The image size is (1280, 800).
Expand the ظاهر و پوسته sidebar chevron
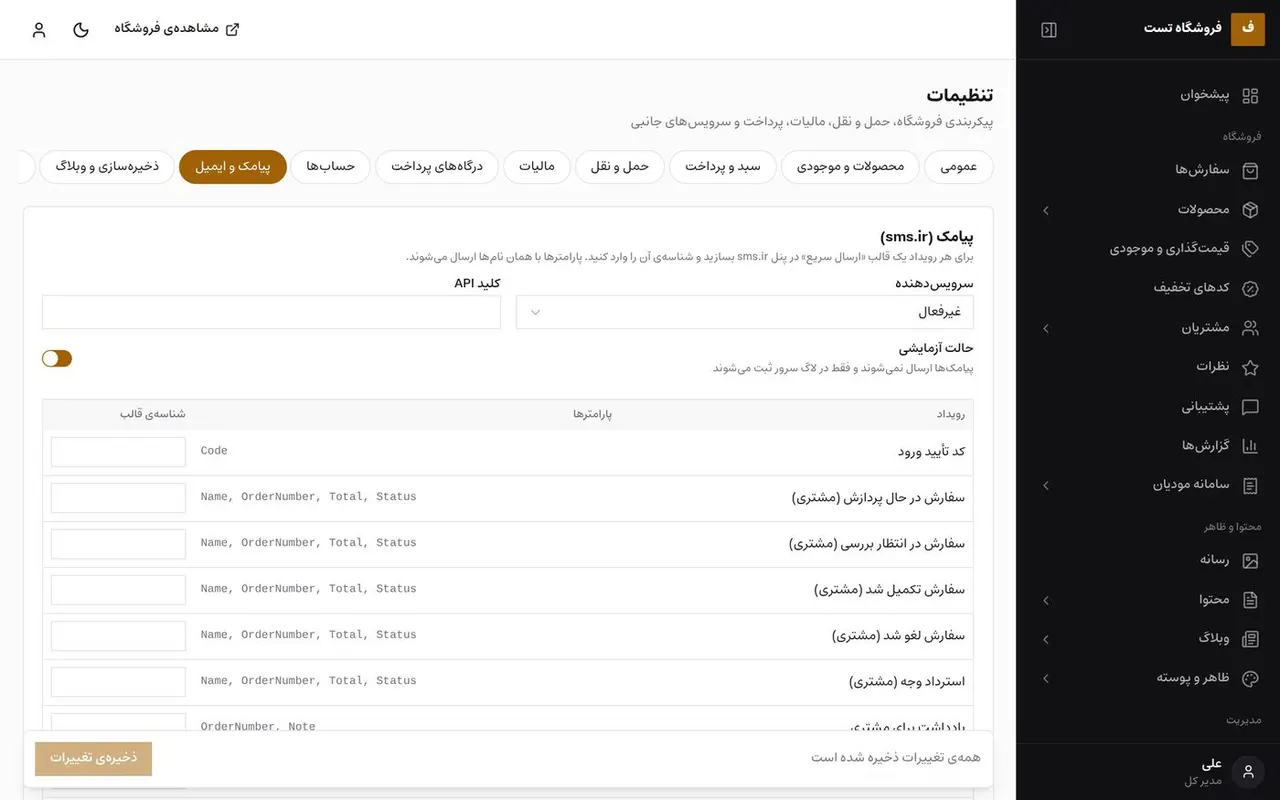1046,678
